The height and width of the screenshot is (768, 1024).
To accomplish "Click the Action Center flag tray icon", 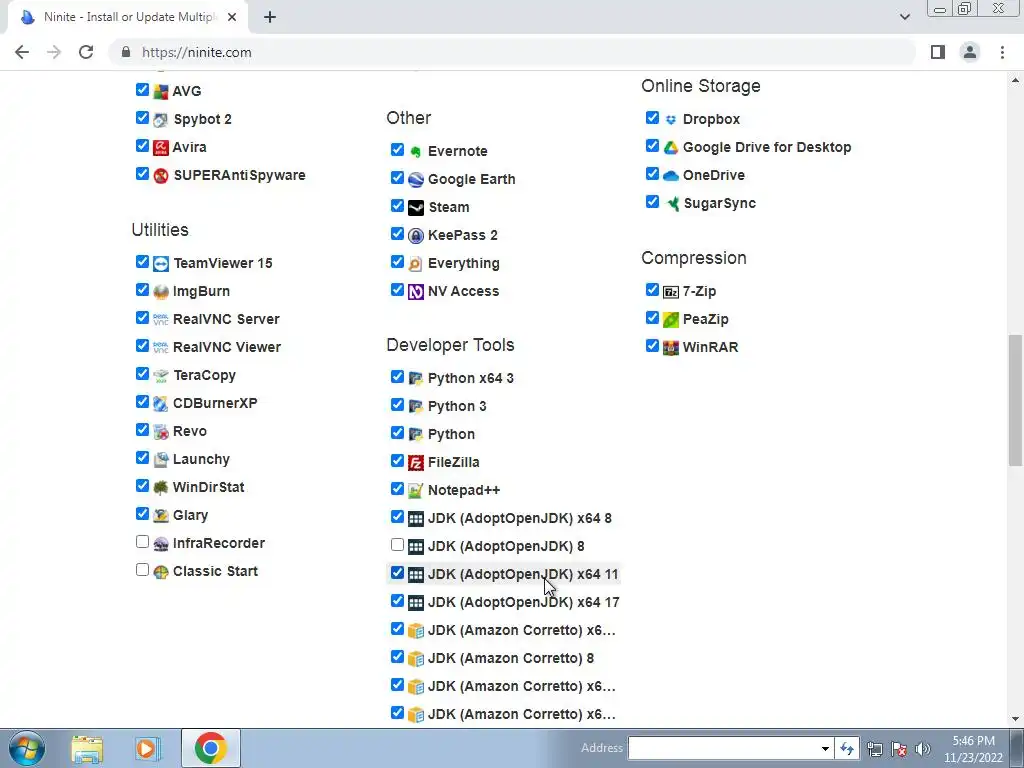I will coord(899,749).
